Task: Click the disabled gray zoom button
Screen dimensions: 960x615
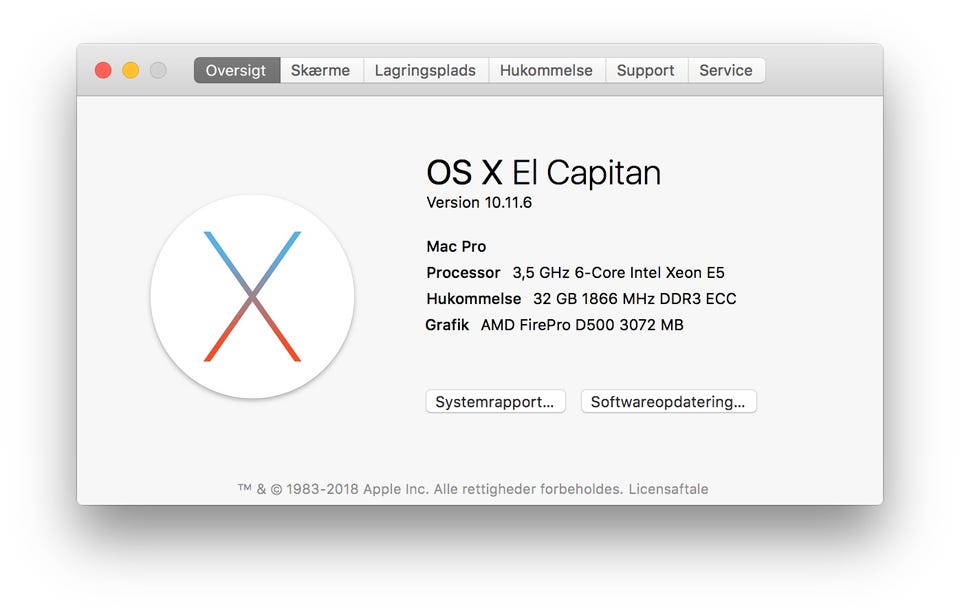Action: (158, 70)
